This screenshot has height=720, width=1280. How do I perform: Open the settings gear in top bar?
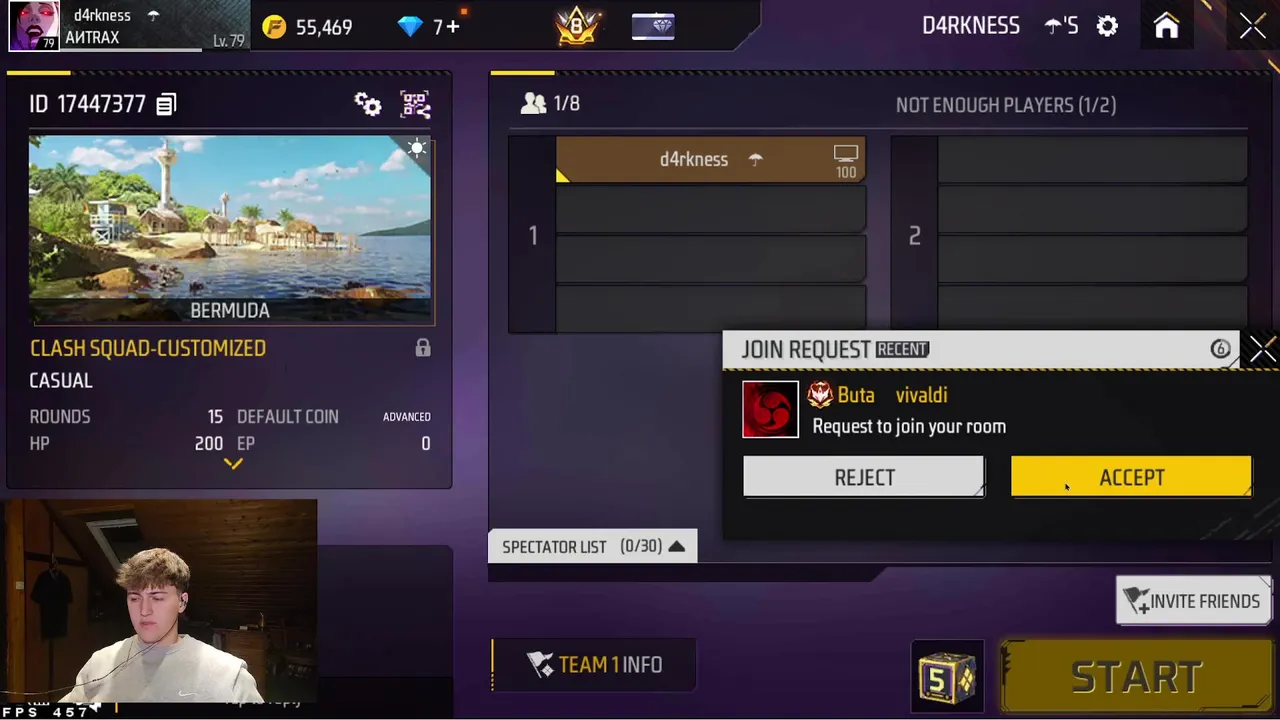click(x=1107, y=26)
